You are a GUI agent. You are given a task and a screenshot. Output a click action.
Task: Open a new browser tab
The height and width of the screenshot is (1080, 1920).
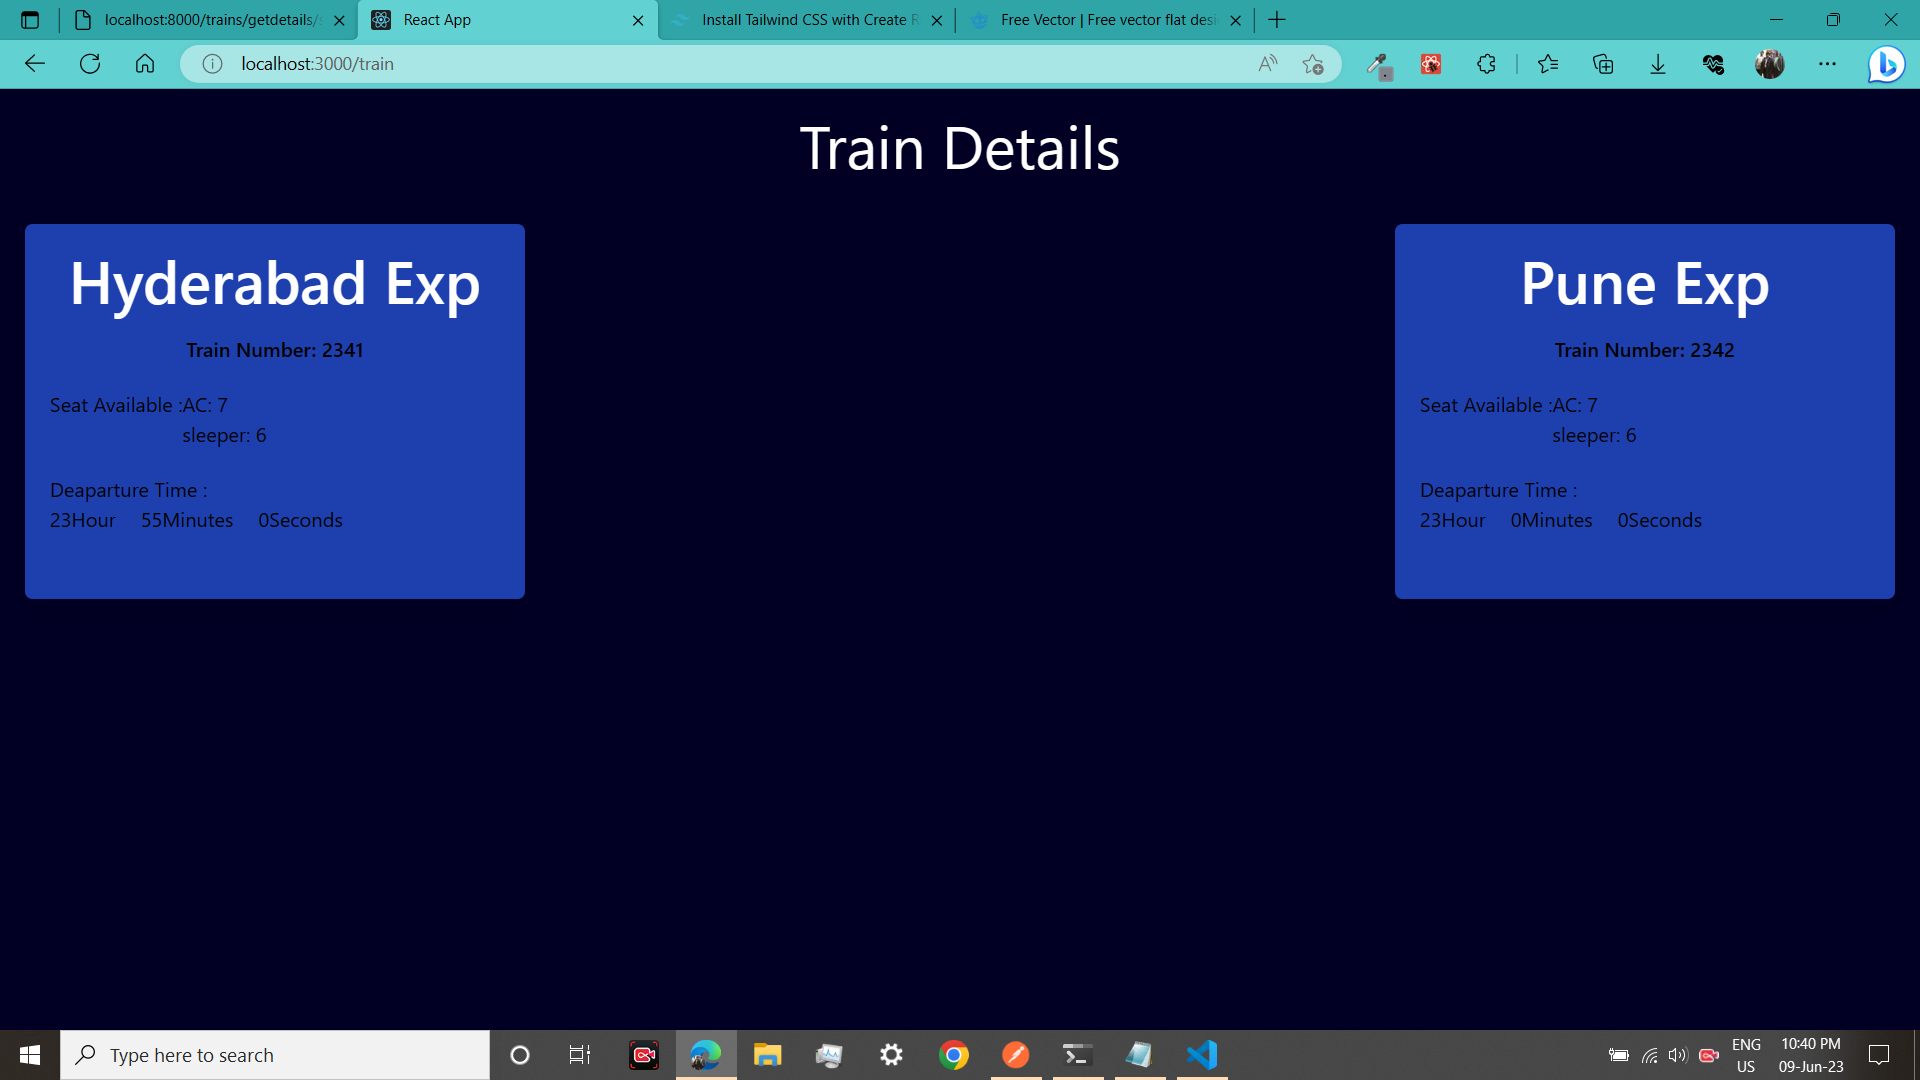click(1277, 20)
